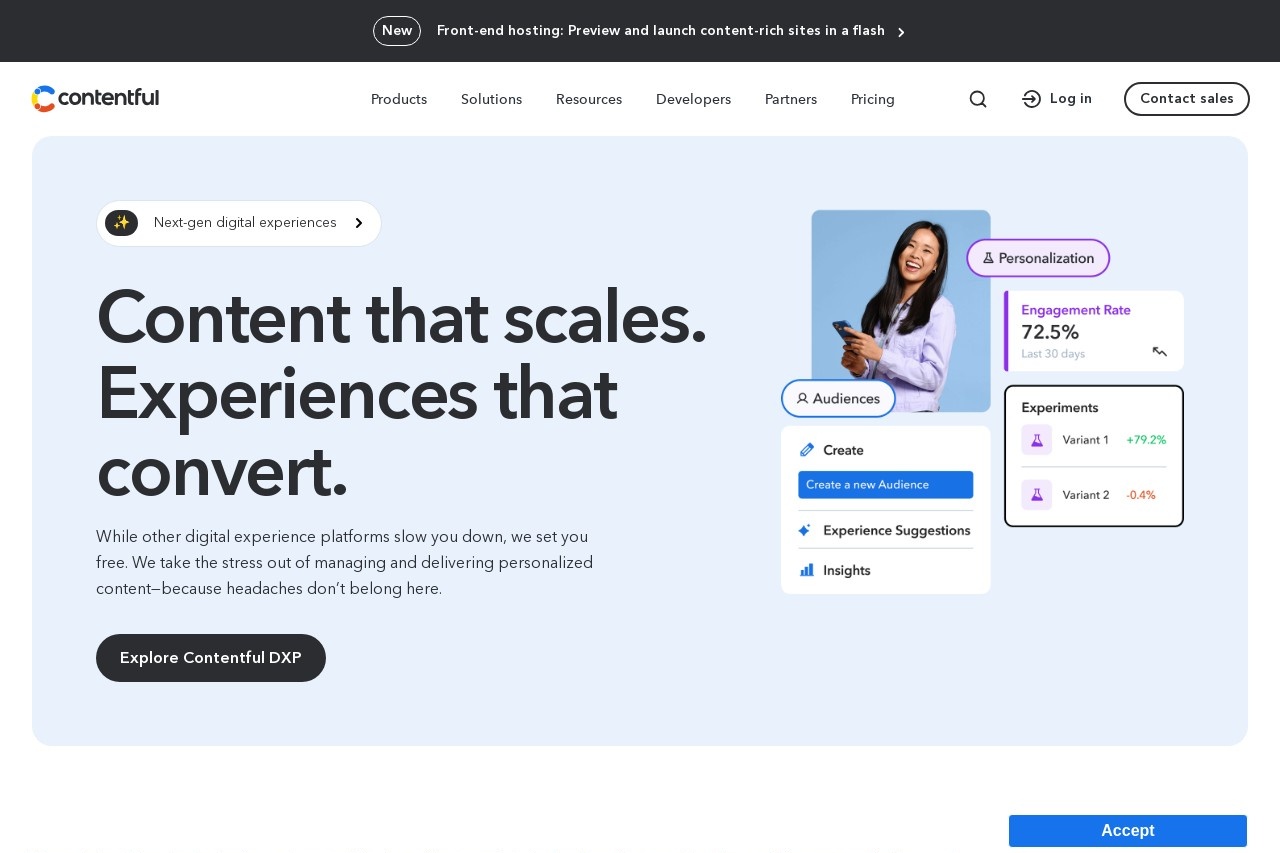
Task: Click the Insights bar chart icon
Action: (x=807, y=570)
